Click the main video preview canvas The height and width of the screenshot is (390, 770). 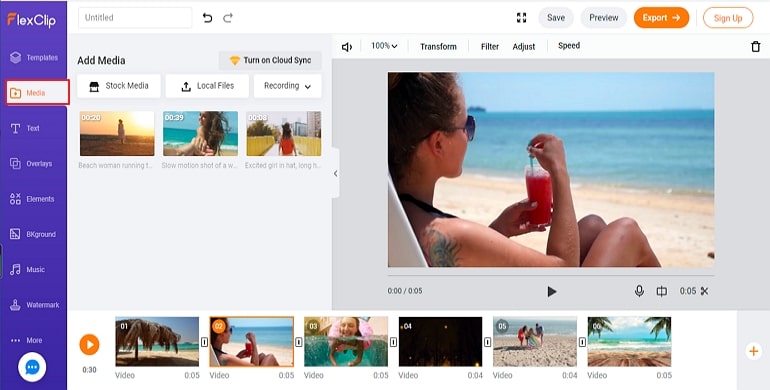551,170
